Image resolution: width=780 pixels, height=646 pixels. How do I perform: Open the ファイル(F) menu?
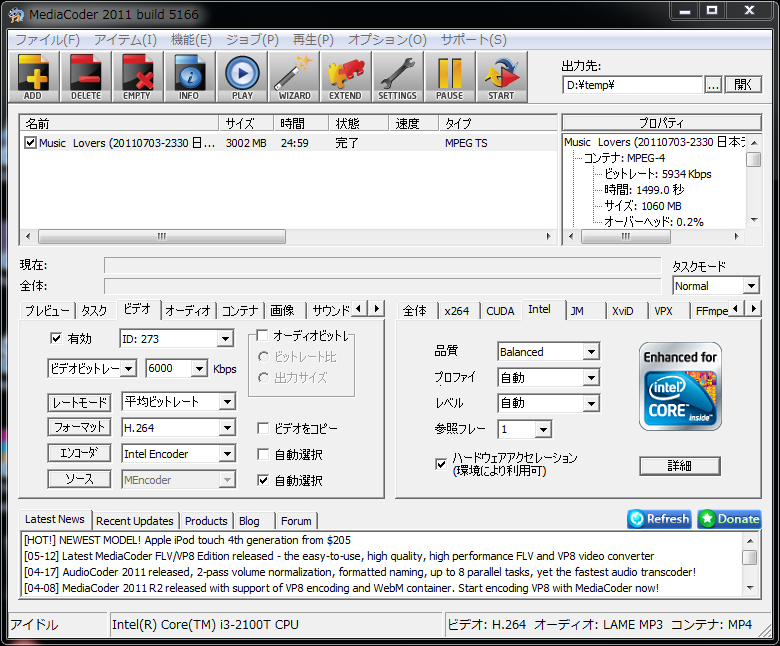[x=47, y=39]
